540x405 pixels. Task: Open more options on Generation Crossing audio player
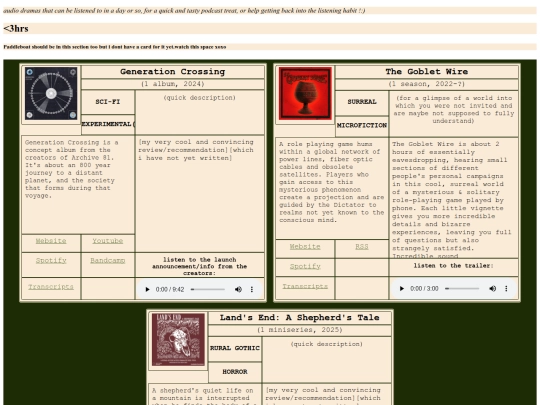(x=252, y=289)
